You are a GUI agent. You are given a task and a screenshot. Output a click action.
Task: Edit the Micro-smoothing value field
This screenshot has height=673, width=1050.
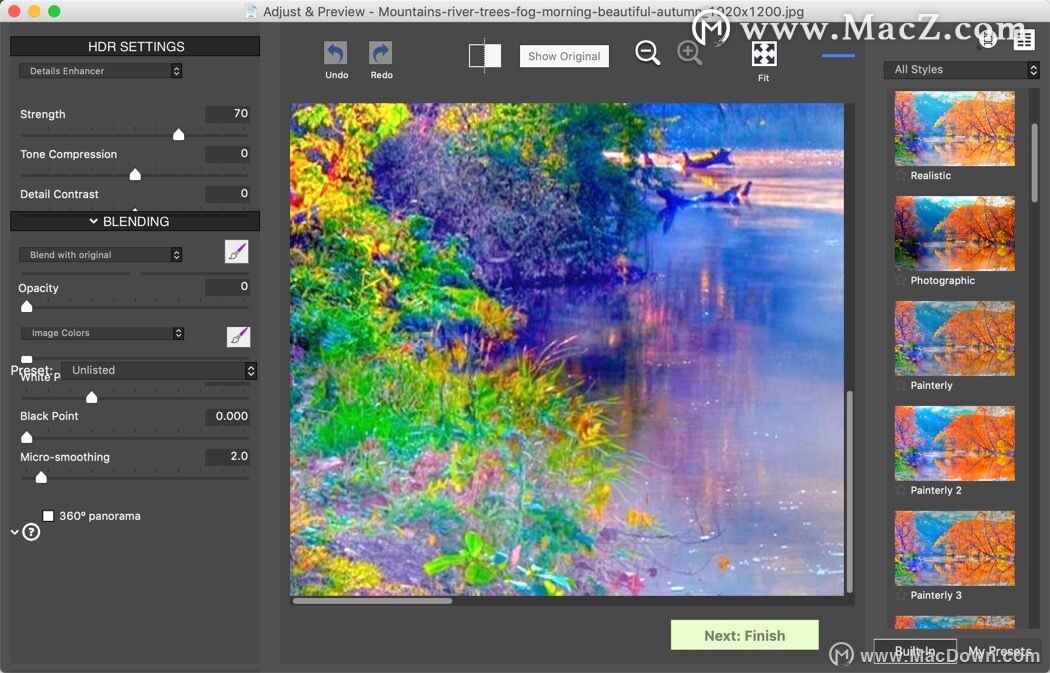point(227,456)
